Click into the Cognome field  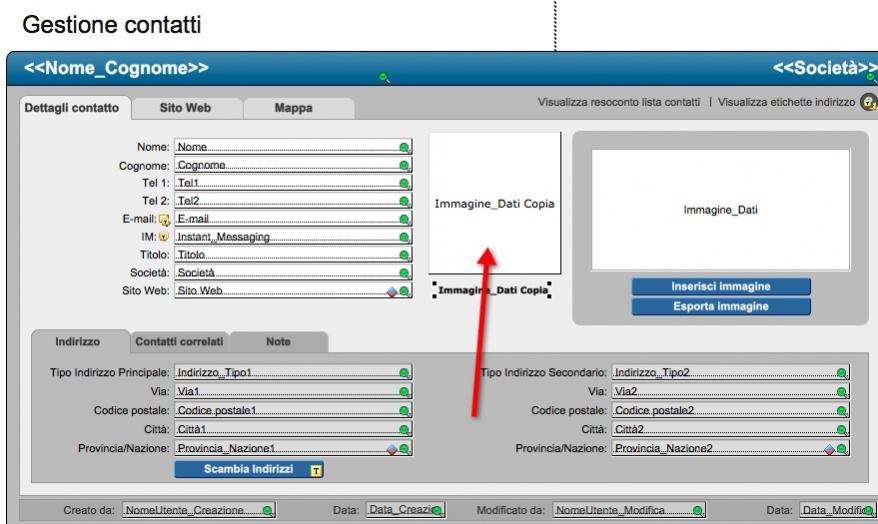285,165
